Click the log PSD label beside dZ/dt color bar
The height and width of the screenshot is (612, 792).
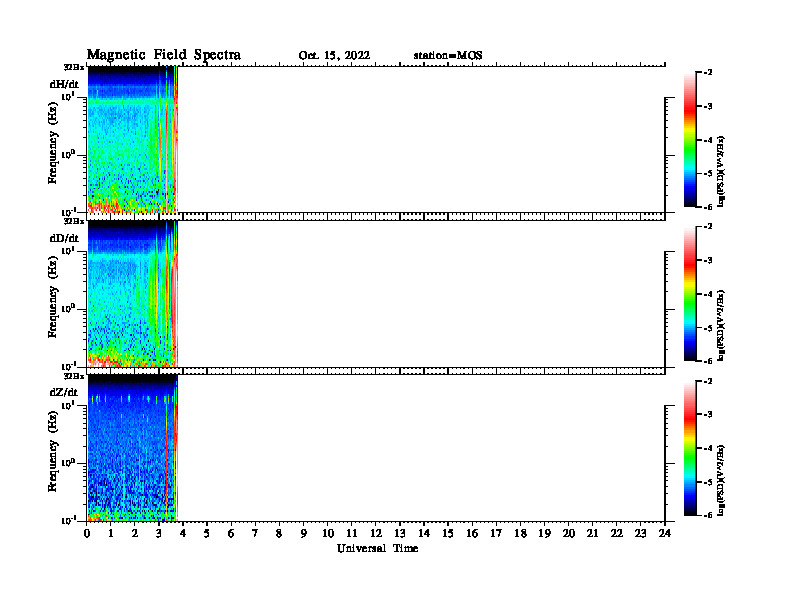click(722, 480)
